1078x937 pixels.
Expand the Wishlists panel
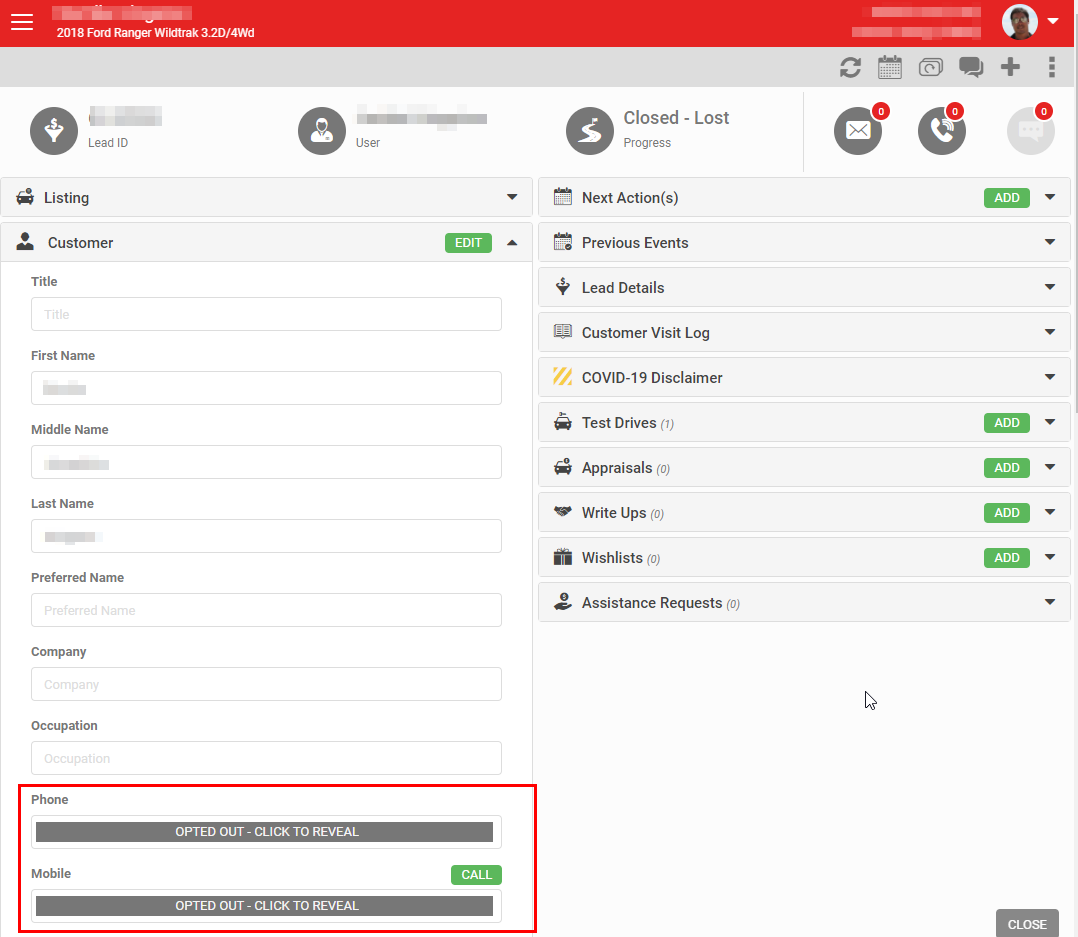(x=1050, y=557)
